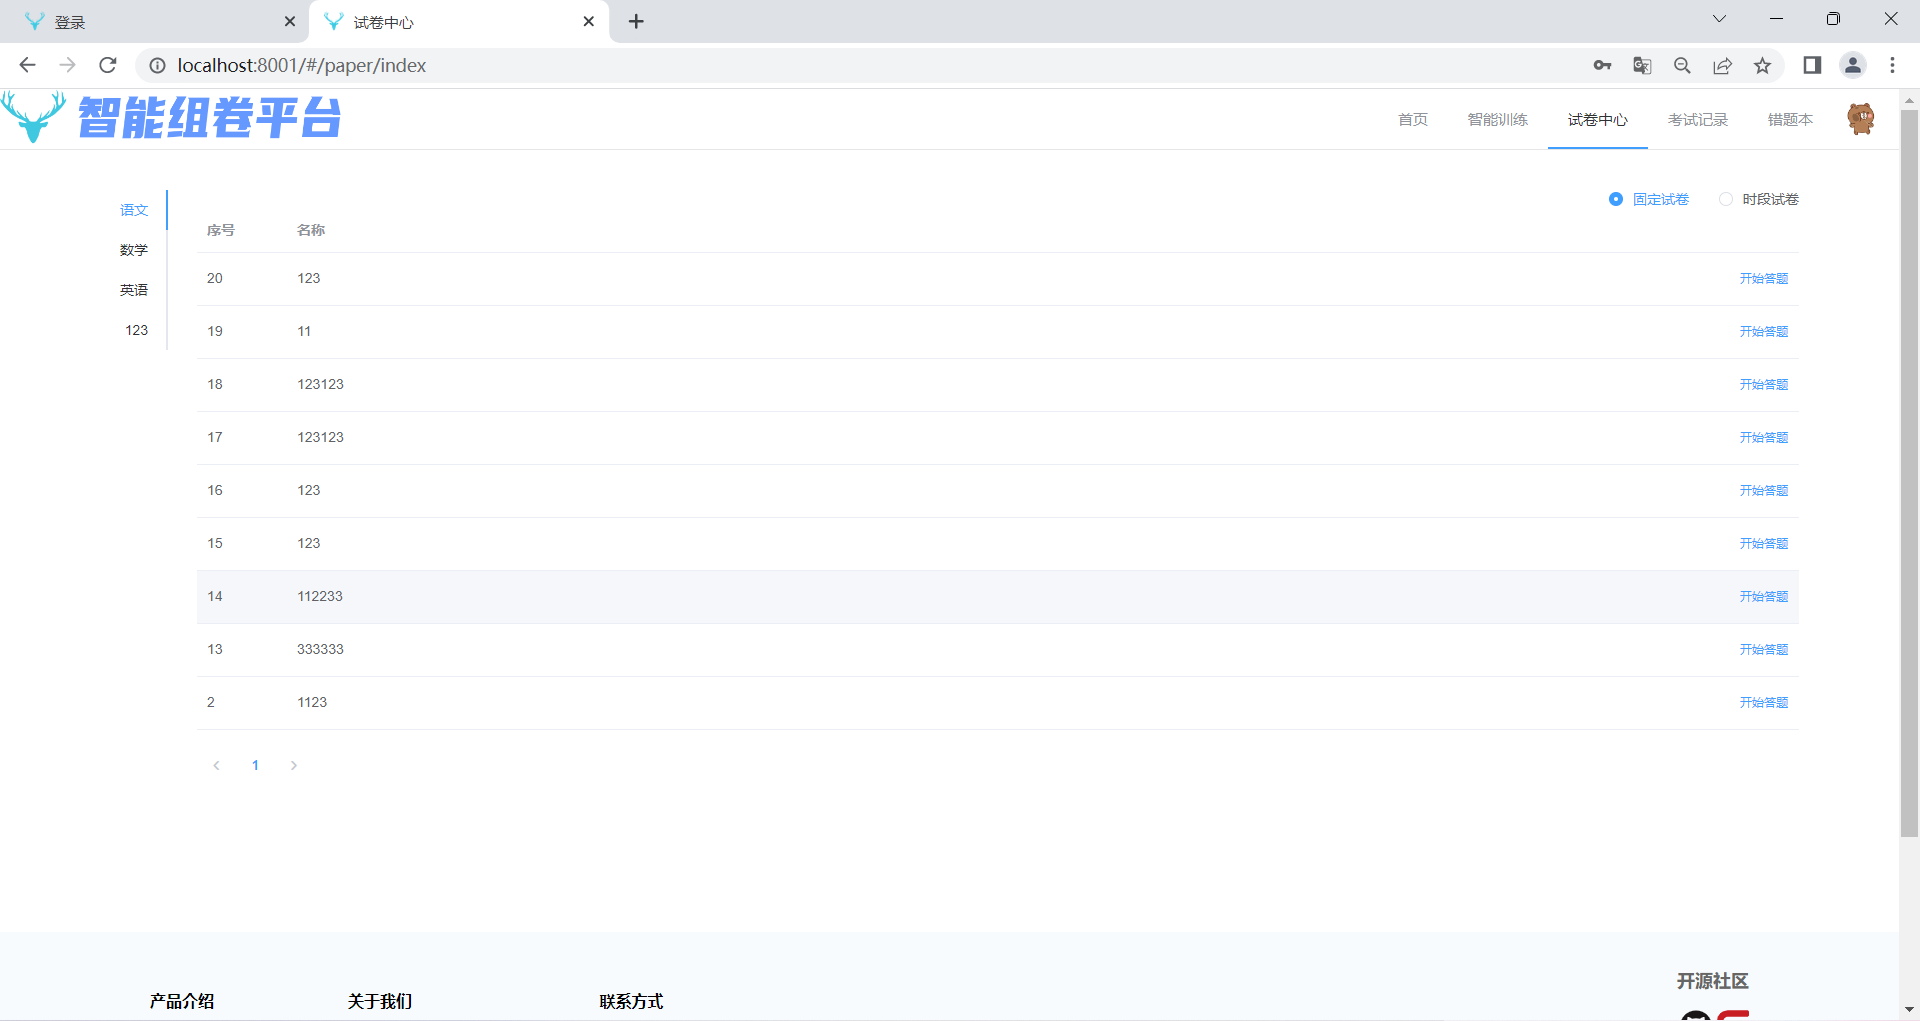Click the deer logo of 智能组卷平台
The image size is (1920, 1021).
click(34, 117)
